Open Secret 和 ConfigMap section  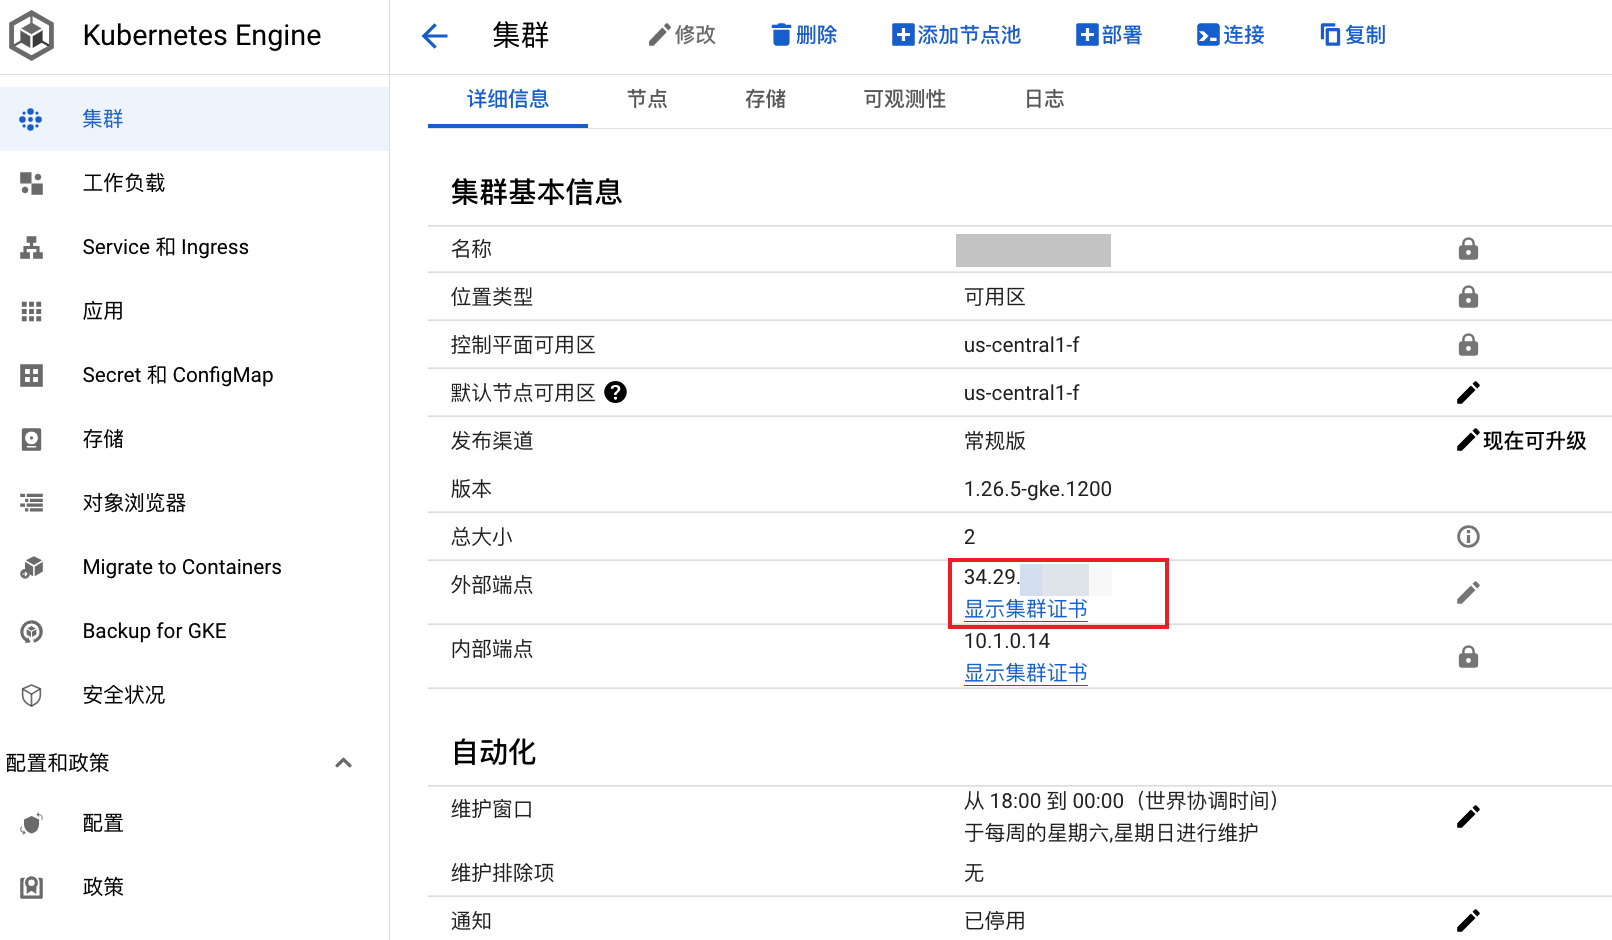pyautogui.click(x=177, y=374)
